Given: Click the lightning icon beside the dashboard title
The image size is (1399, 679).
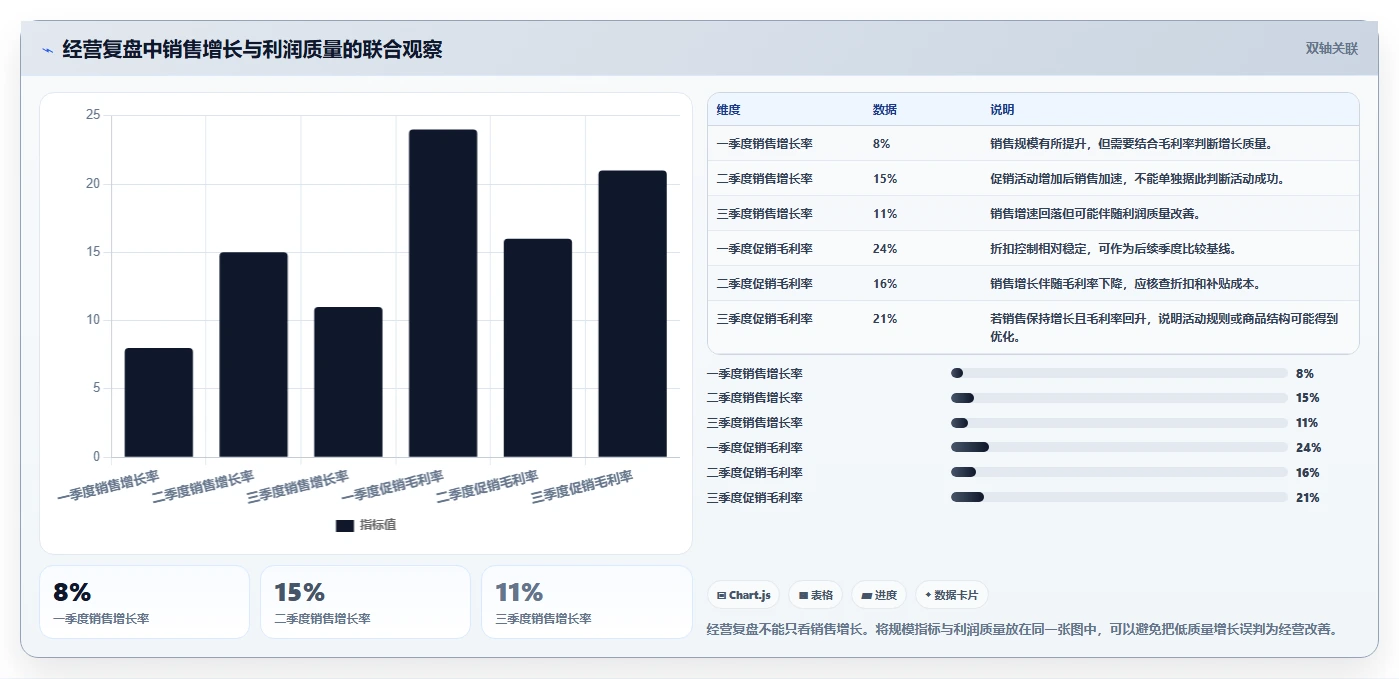Looking at the screenshot, I should click(x=47, y=50).
